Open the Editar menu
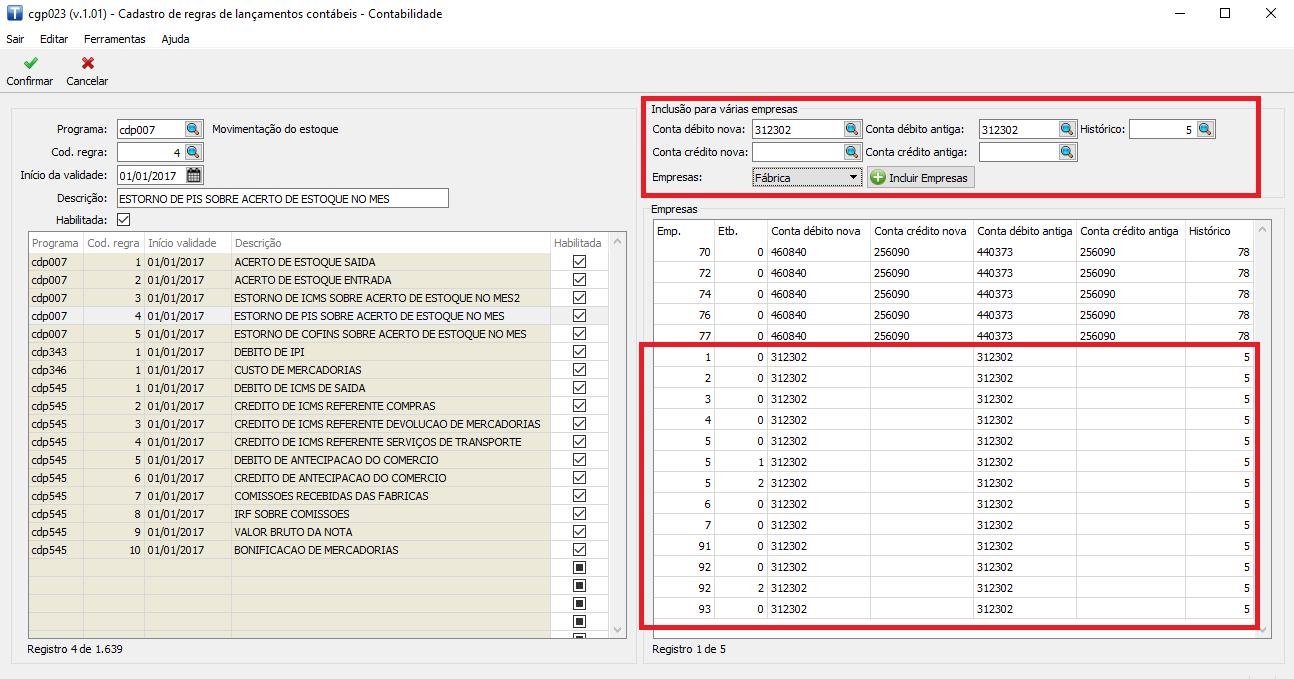 click(54, 39)
